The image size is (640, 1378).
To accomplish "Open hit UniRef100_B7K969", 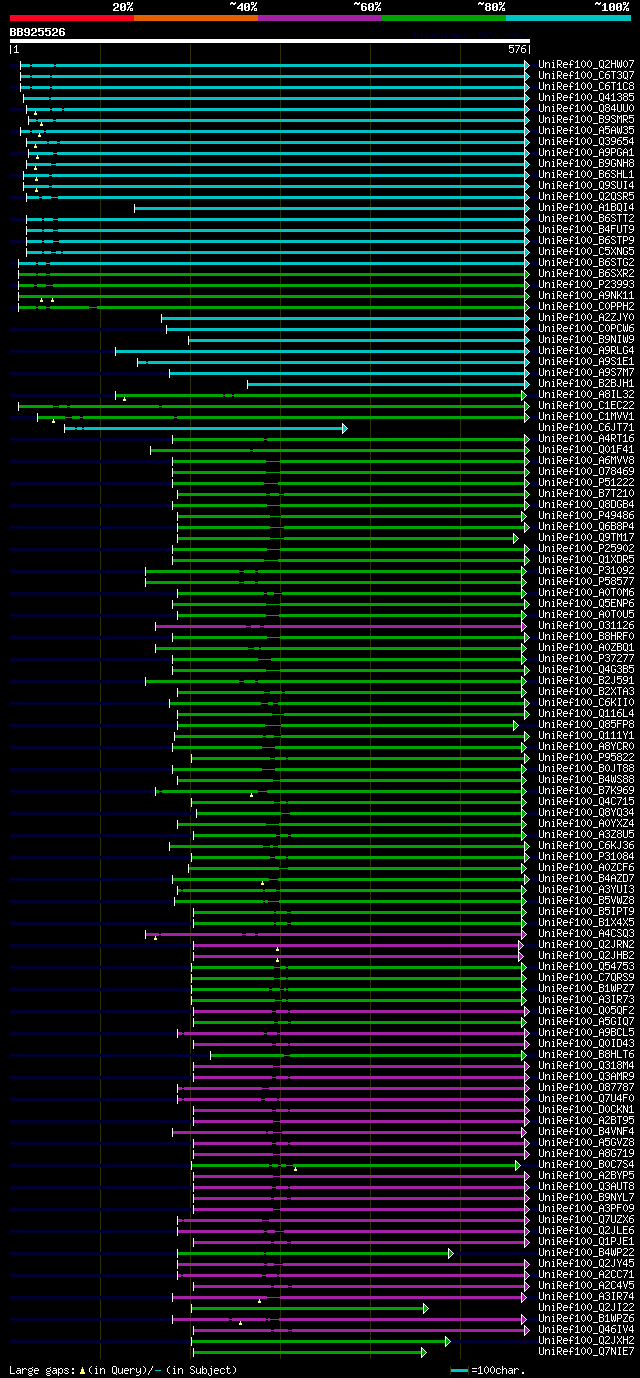I will coord(586,790).
